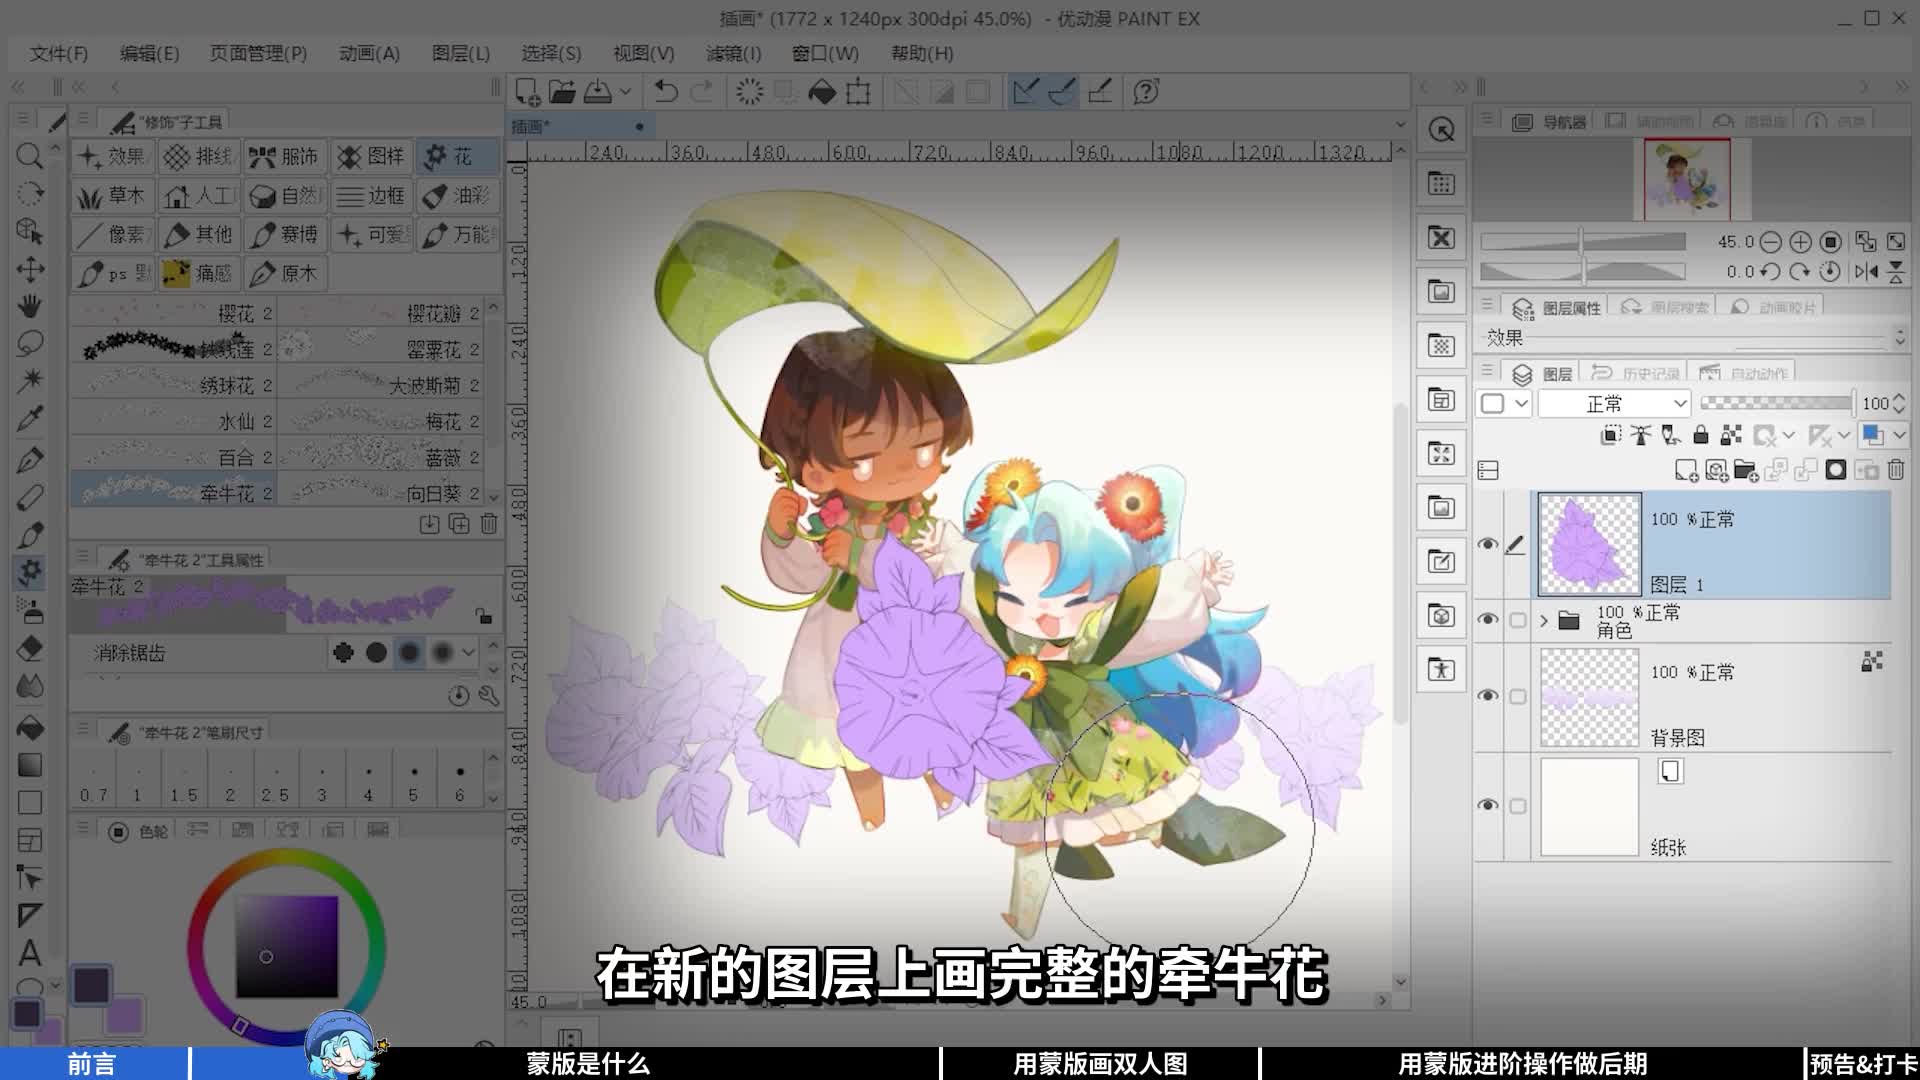Open the 正常 blending mode dropdown
Image resolution: width=1920 pixels, height=1080 pixels.
[x=1614, y=403]
